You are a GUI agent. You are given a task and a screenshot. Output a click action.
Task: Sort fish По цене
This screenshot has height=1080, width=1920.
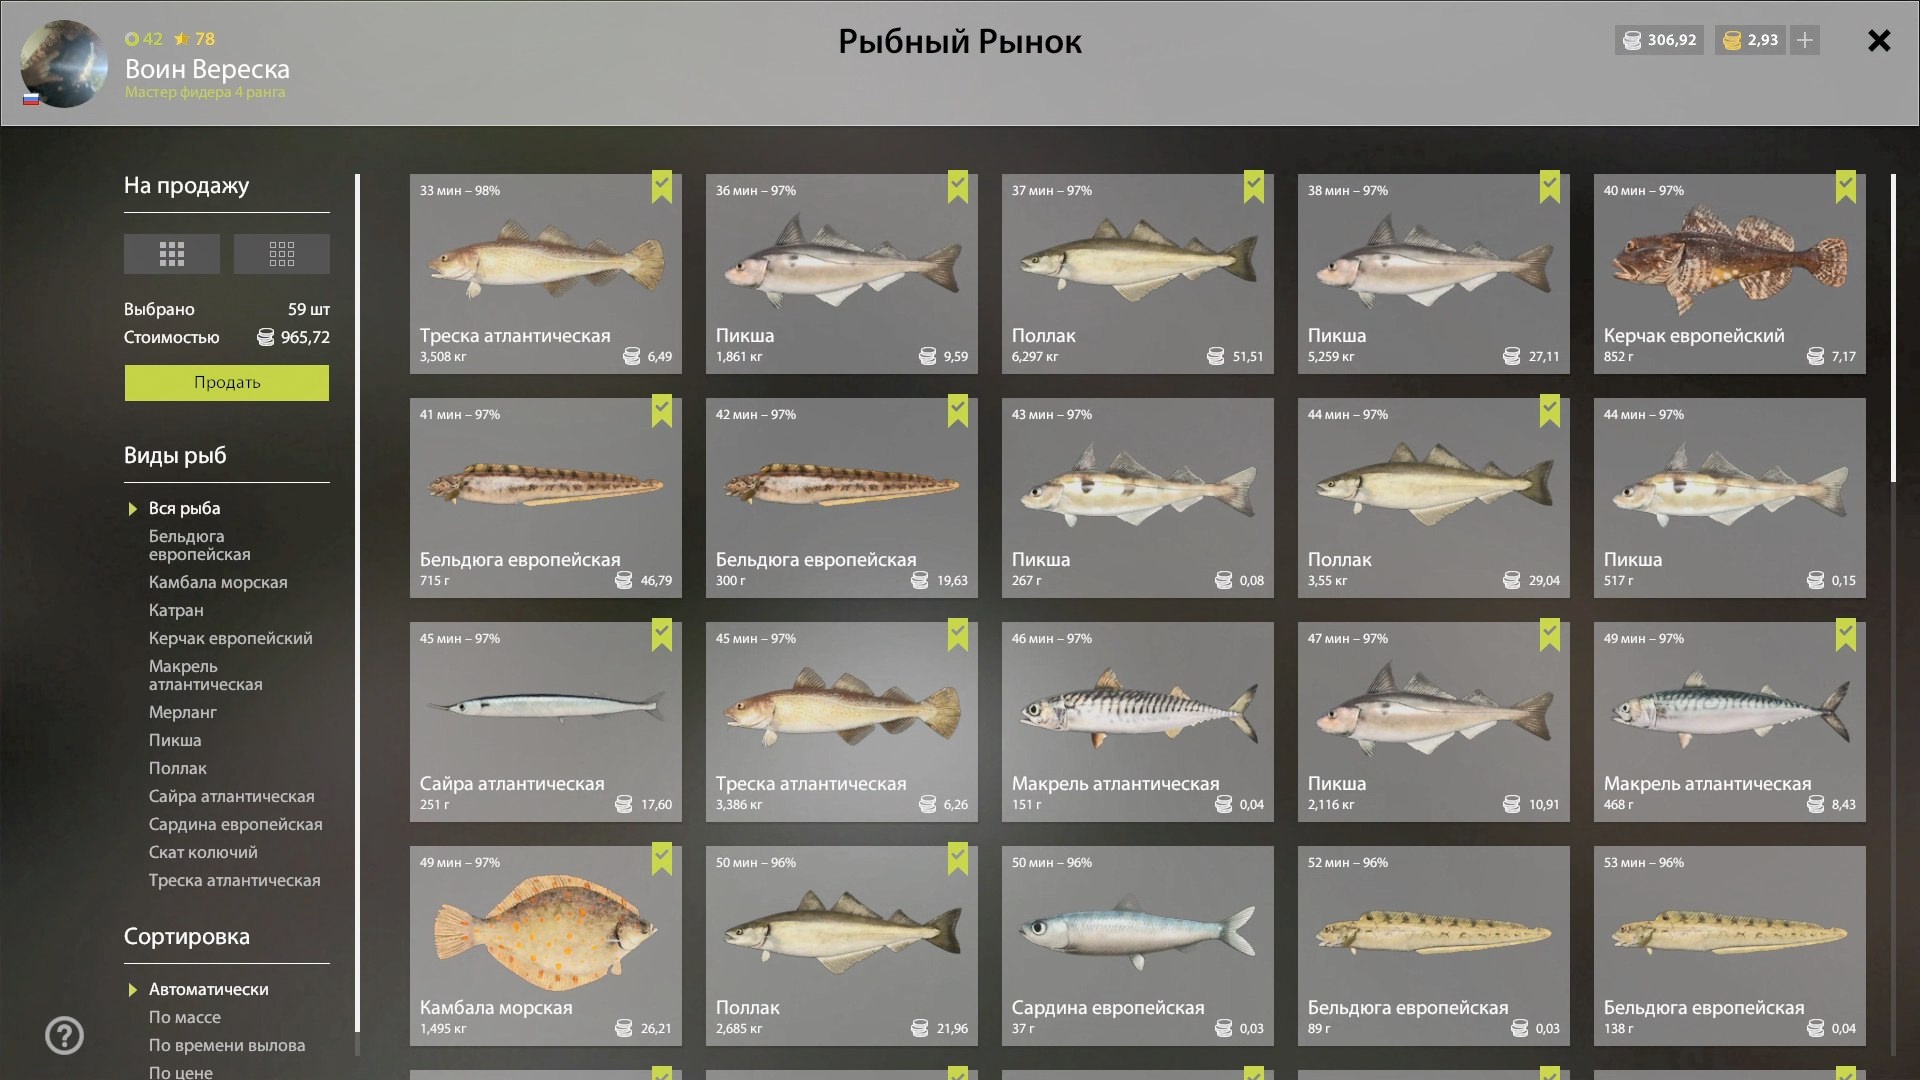pyautogui.click(x=181, y=1072)
